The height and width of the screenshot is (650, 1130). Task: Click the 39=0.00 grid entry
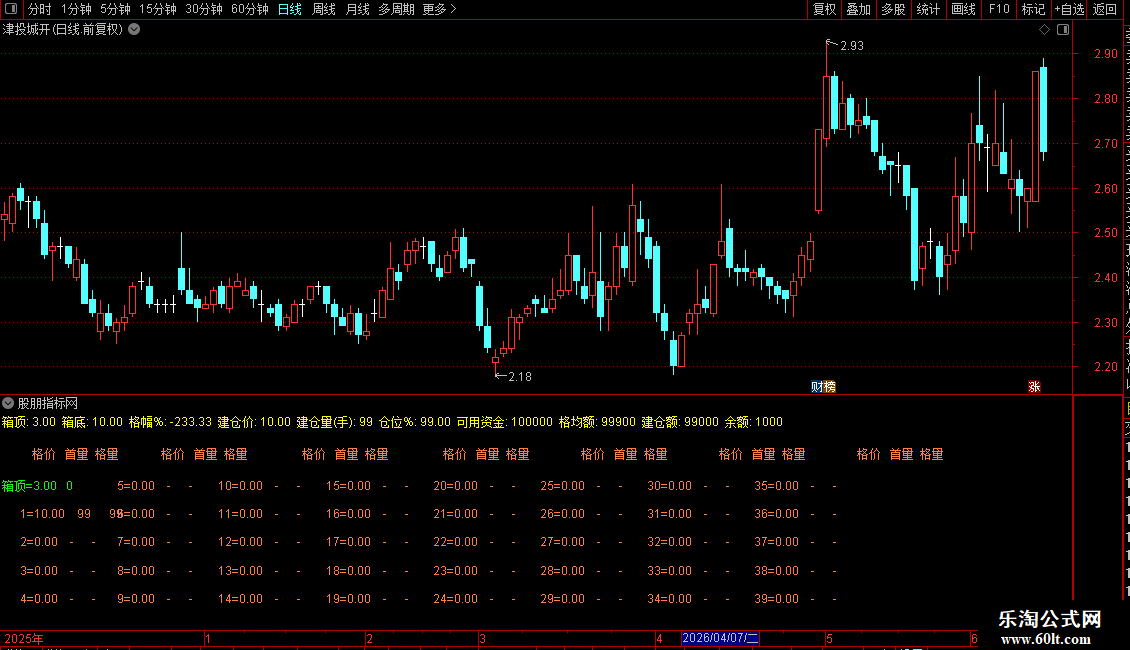coord(776,599)
